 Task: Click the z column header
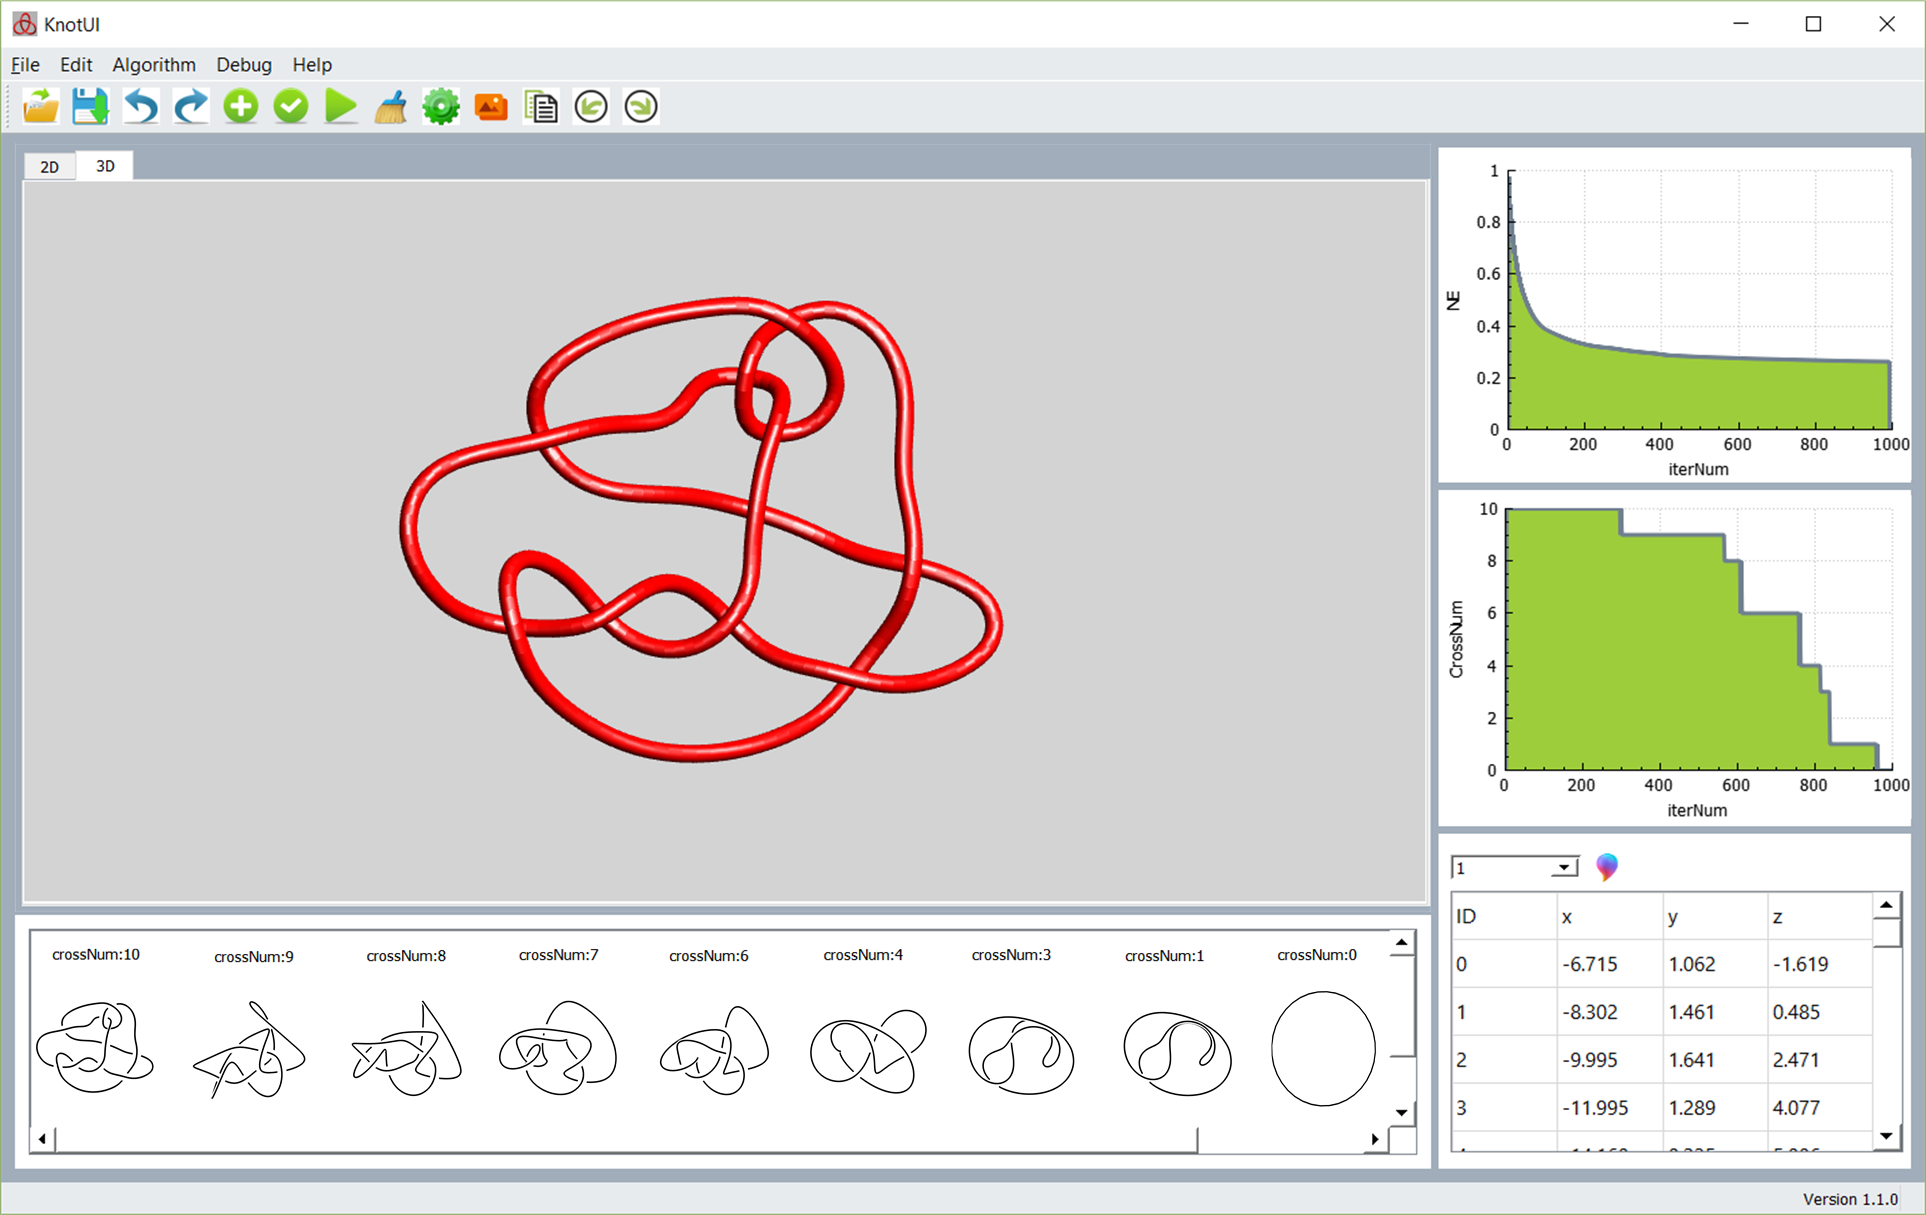coord(1820,916)
